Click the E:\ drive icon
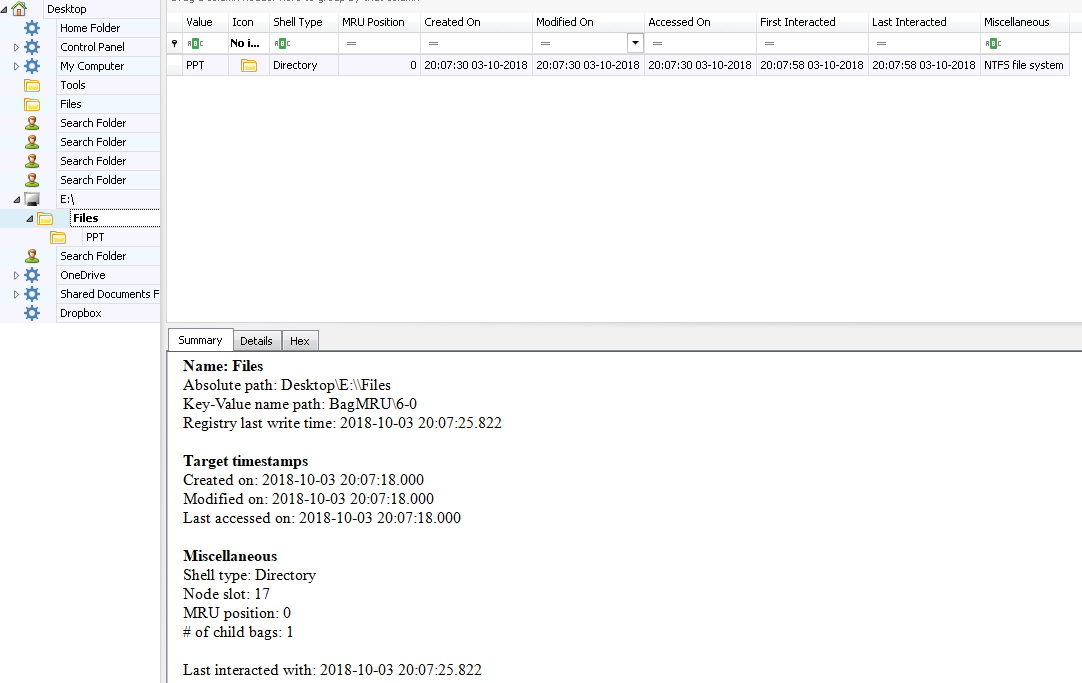 coord(32,199)
